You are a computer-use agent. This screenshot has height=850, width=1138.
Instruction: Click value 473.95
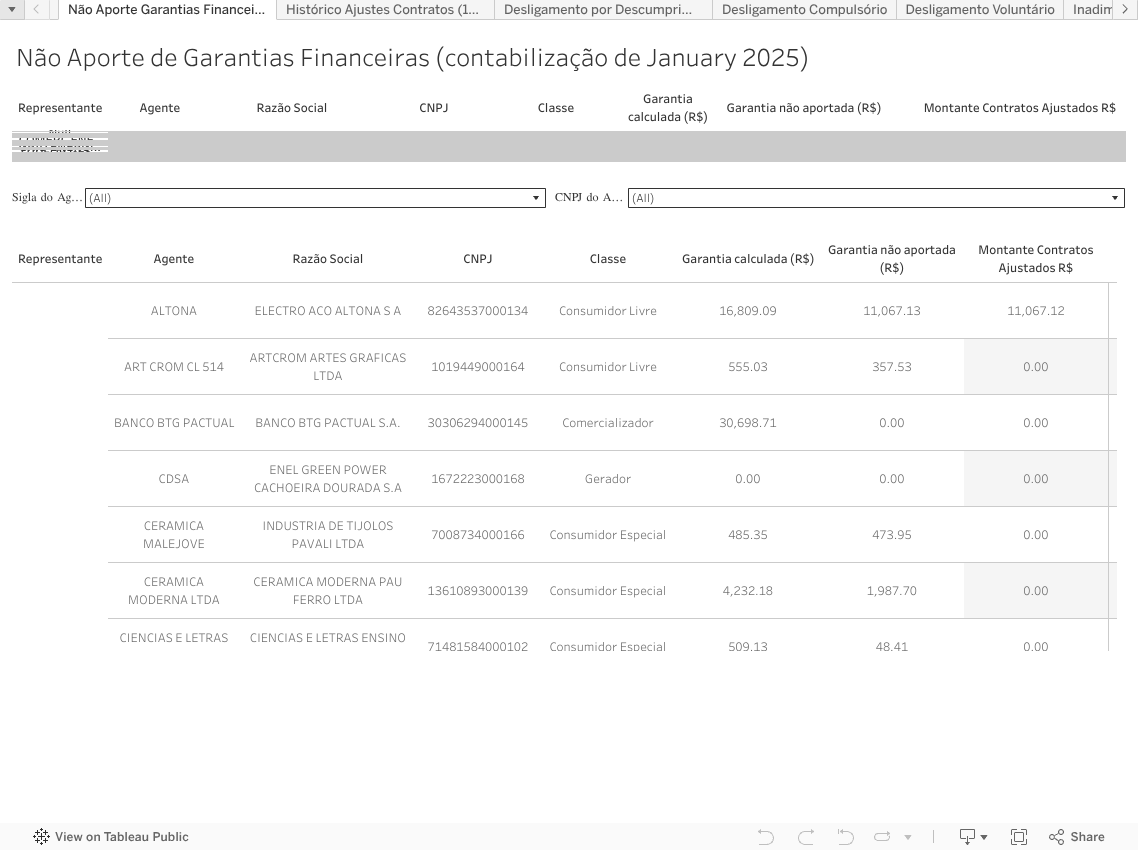[x=891, y=534]
